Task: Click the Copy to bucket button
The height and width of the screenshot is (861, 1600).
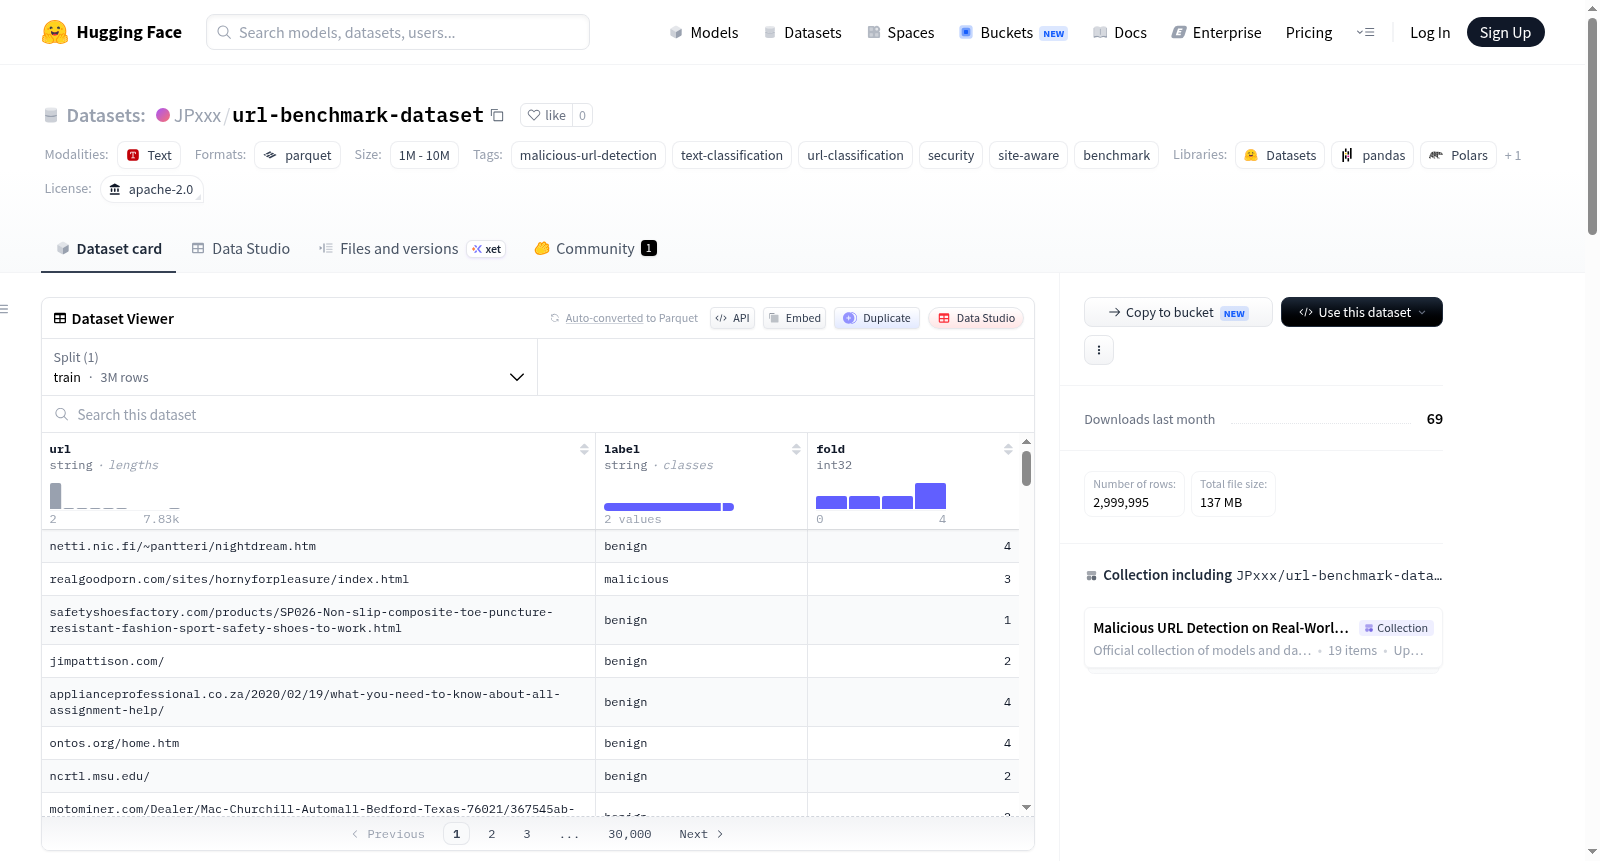Action: [x=1178, y=312]
